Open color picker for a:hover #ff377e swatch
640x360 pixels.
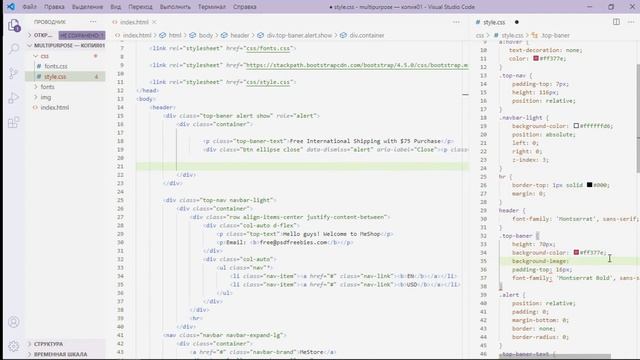pyautogui.click(x=536, y=58)
